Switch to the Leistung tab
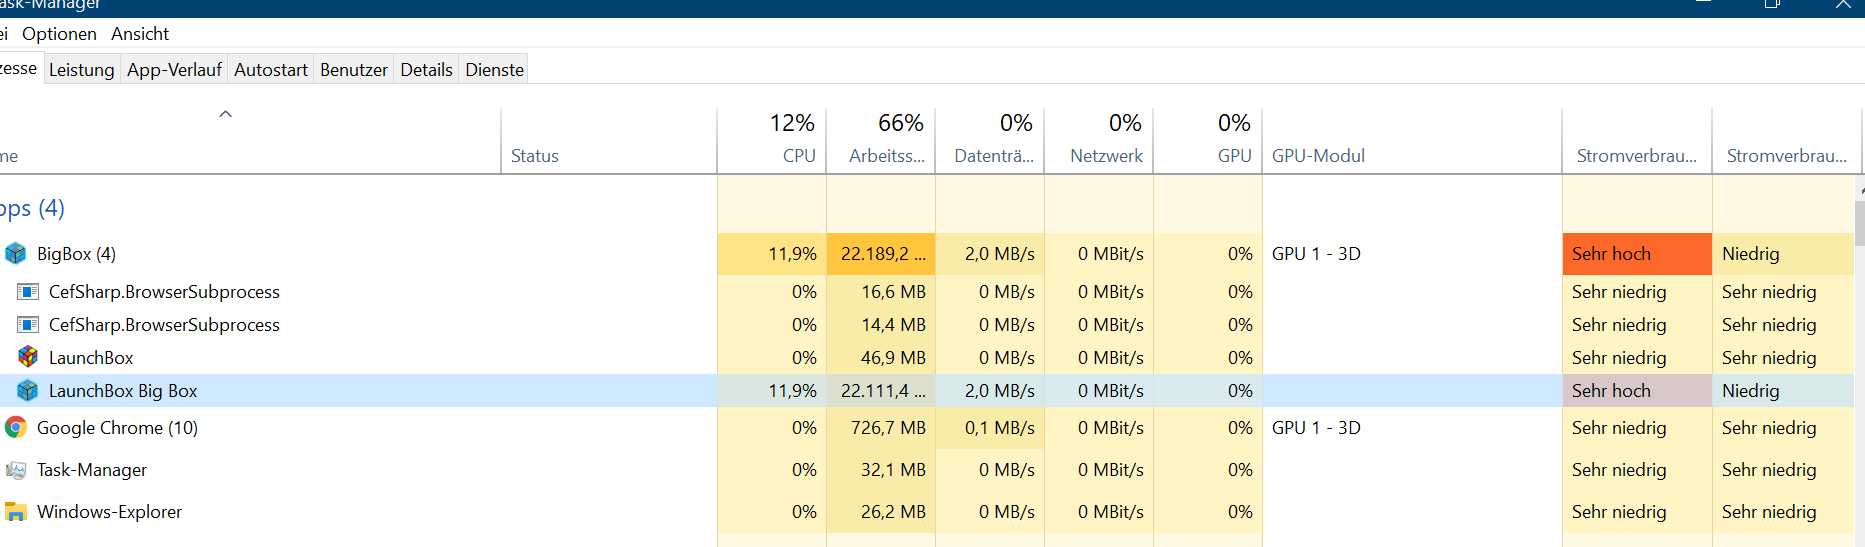Viewport: 1865px width, 547px height. (x=82, y=70)
